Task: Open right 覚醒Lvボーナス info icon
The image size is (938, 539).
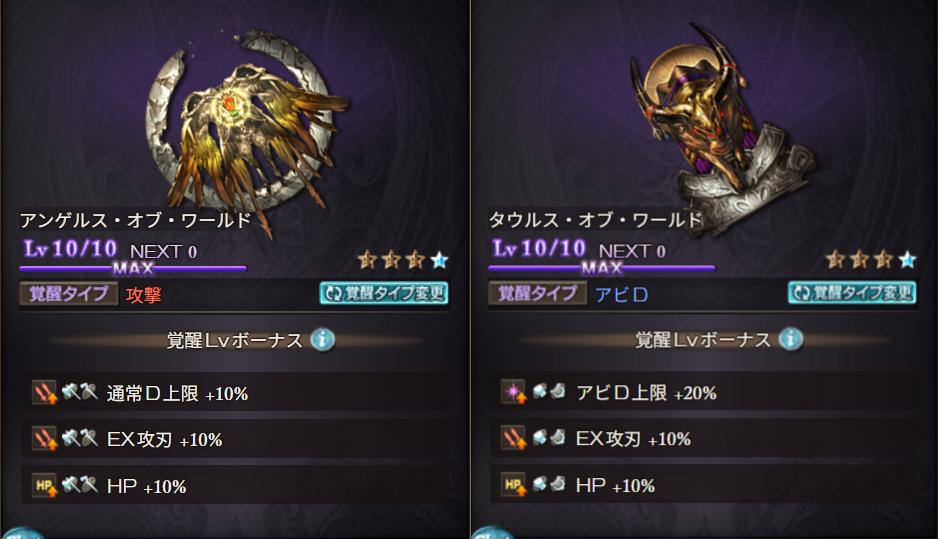Action: (791, 339)
